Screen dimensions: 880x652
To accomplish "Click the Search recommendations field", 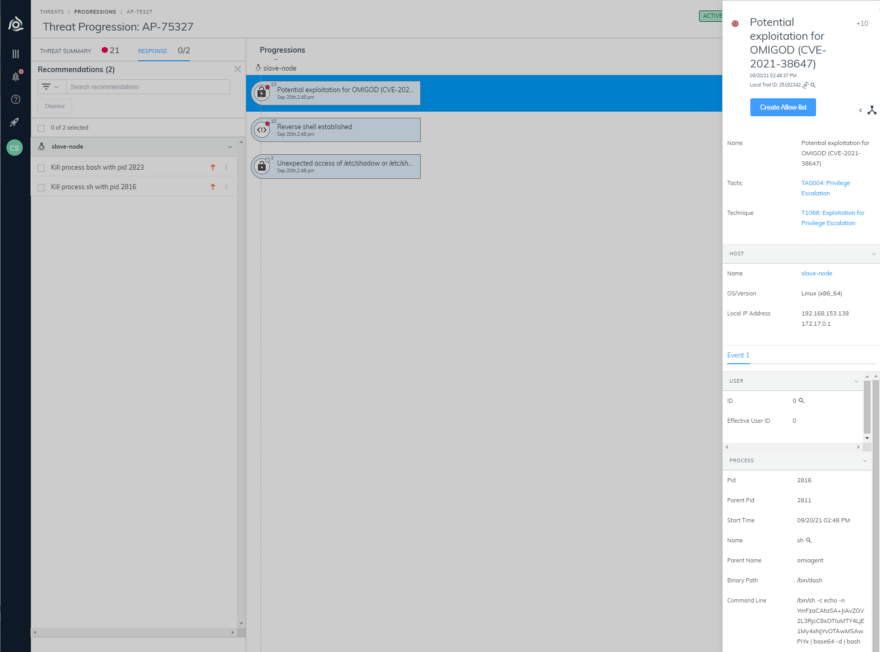I will click(148, 87).
